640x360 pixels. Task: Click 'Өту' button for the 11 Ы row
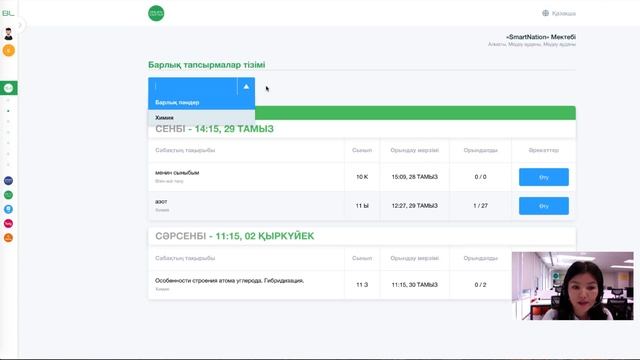[544, 206]
